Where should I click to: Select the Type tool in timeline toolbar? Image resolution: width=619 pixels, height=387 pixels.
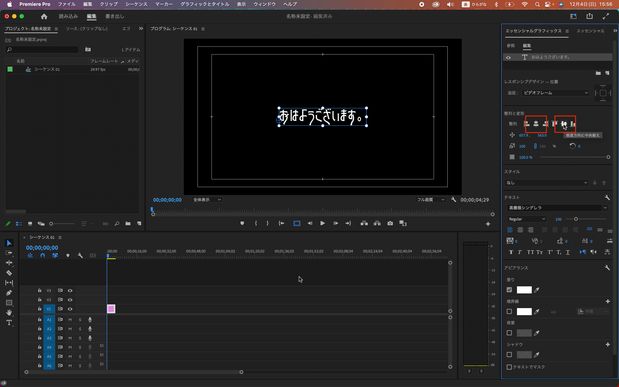[x=9, y=323]
